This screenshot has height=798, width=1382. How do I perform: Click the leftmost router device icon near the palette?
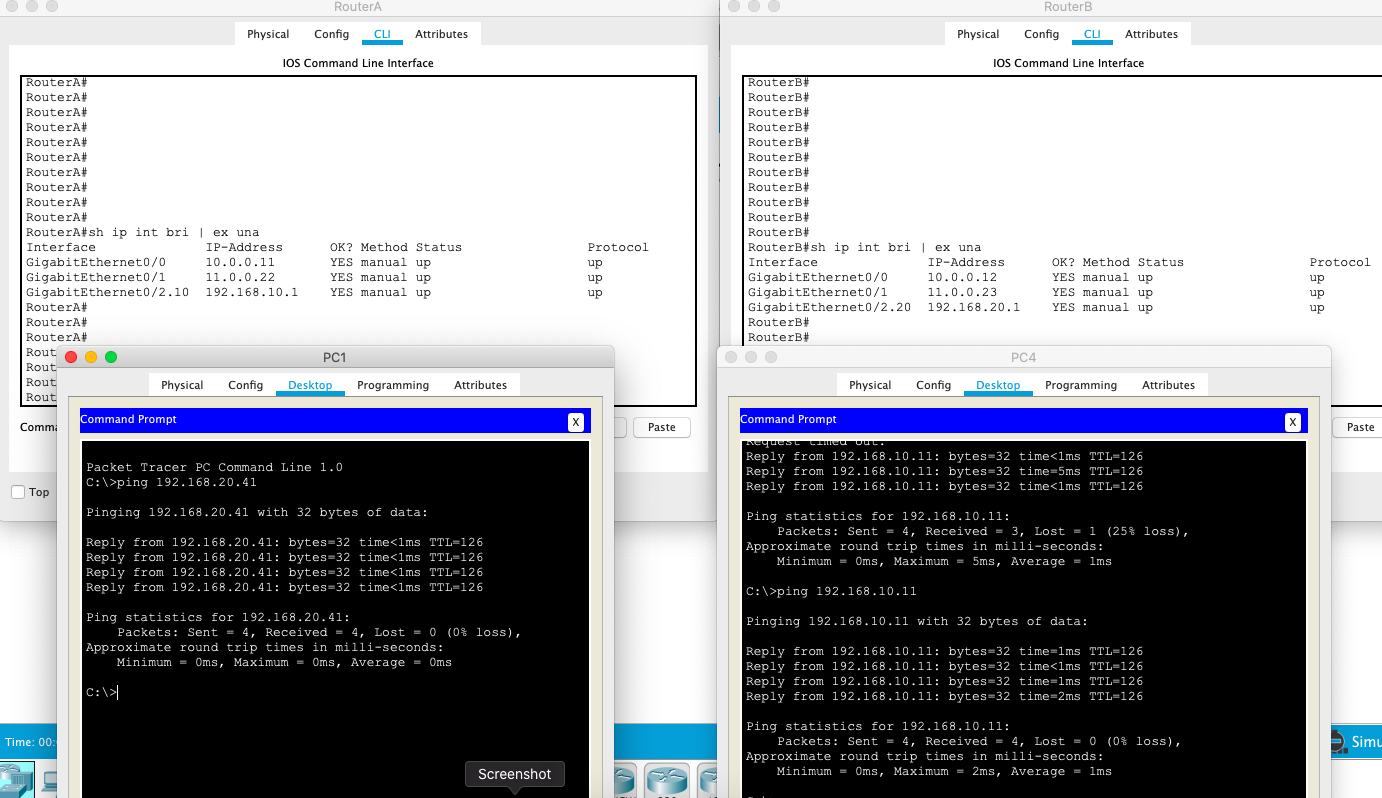tap(624, 780)
